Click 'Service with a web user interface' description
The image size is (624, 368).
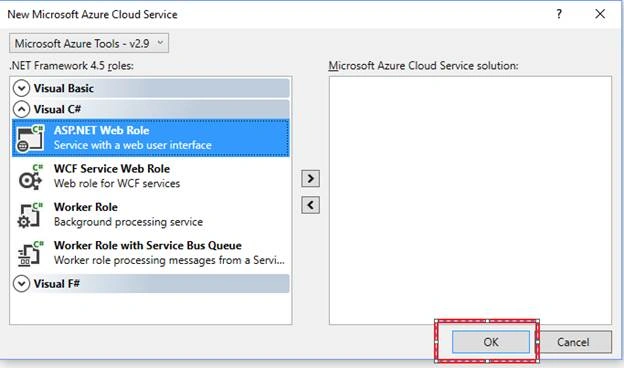click(133, 145)
